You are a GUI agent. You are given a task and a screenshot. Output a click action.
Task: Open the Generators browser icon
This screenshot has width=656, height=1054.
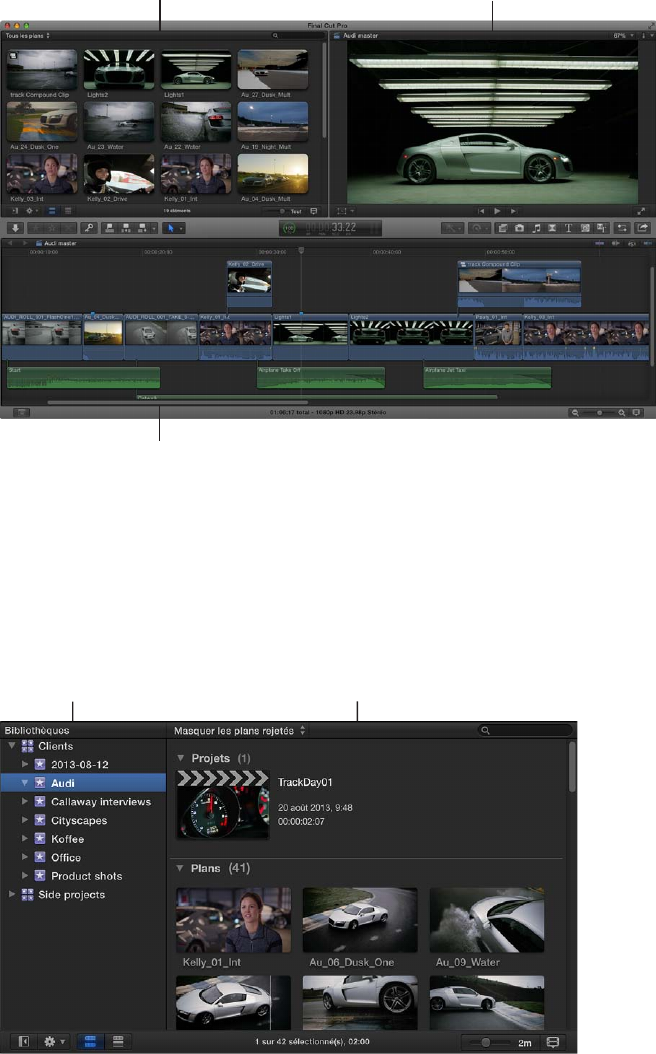[x=585, y=228]
